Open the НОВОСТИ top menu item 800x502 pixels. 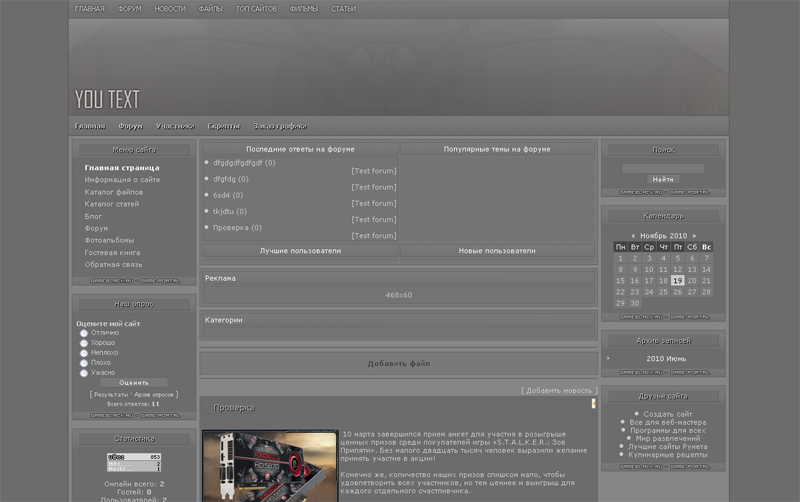click(x=170, y=9)
